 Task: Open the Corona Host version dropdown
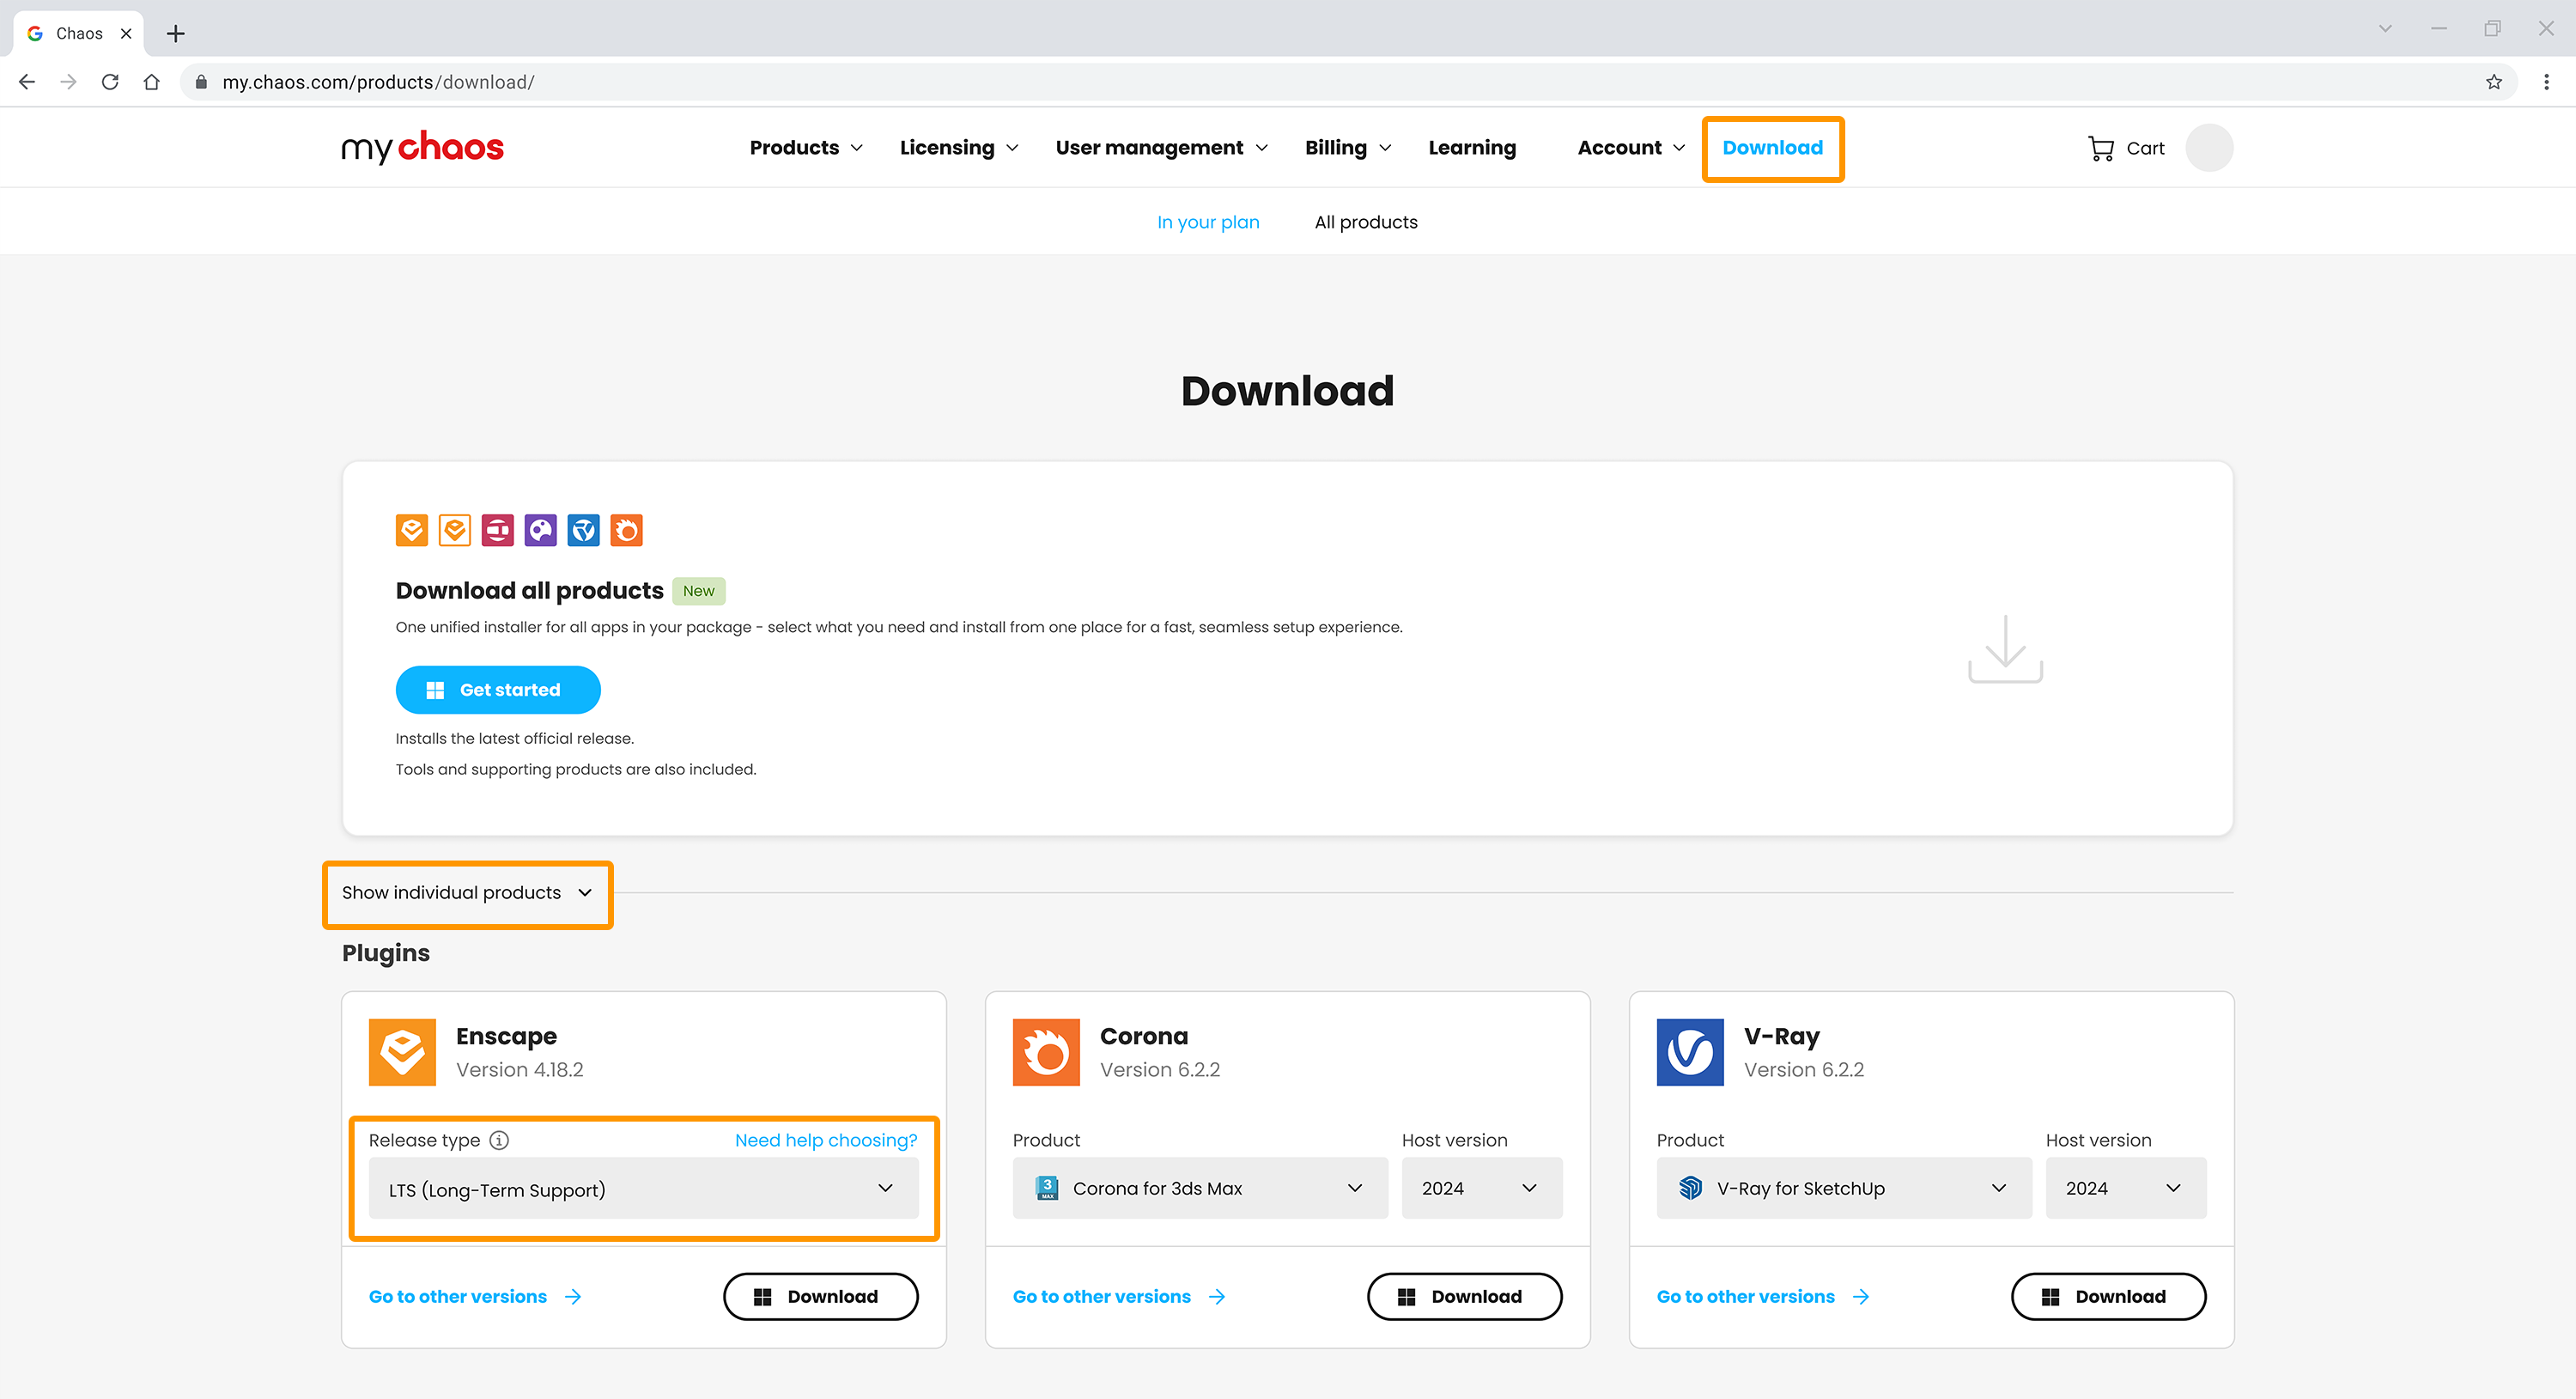(x=1481, y=1188)
